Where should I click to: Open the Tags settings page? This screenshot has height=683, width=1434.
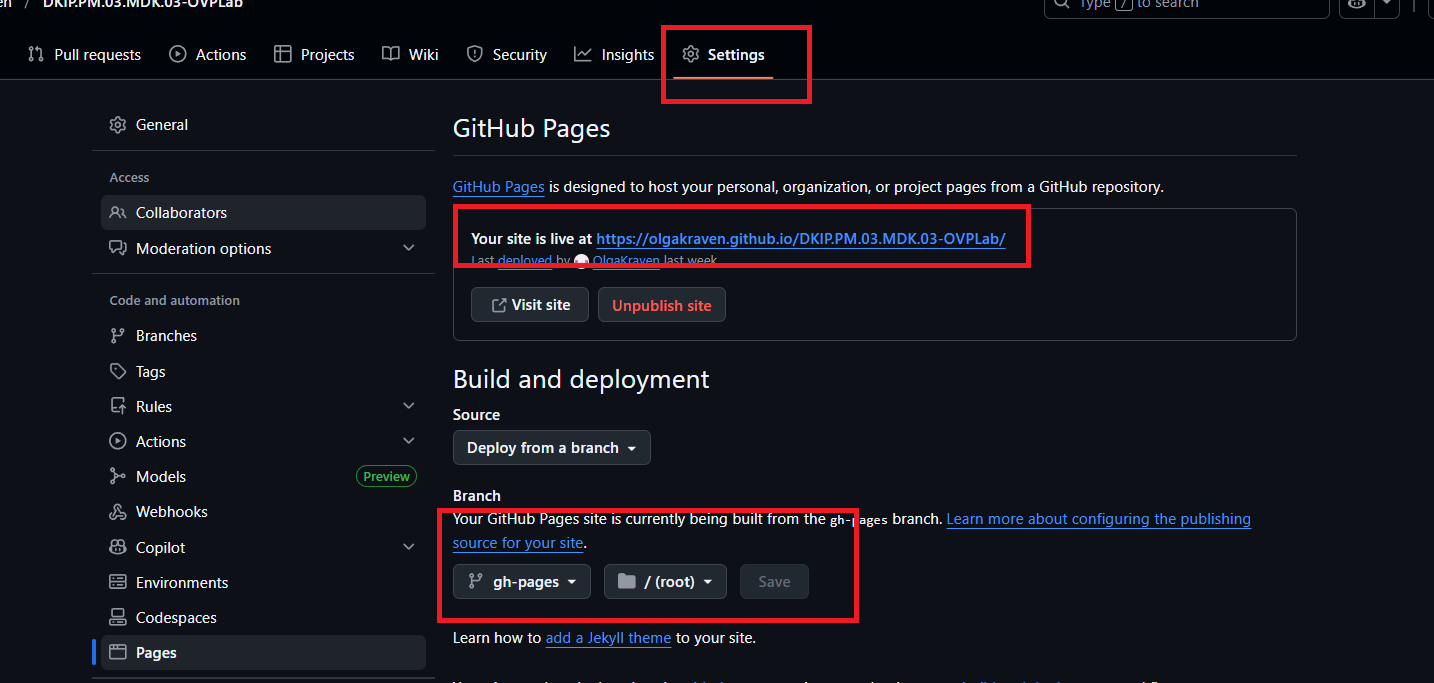[263, 372]
